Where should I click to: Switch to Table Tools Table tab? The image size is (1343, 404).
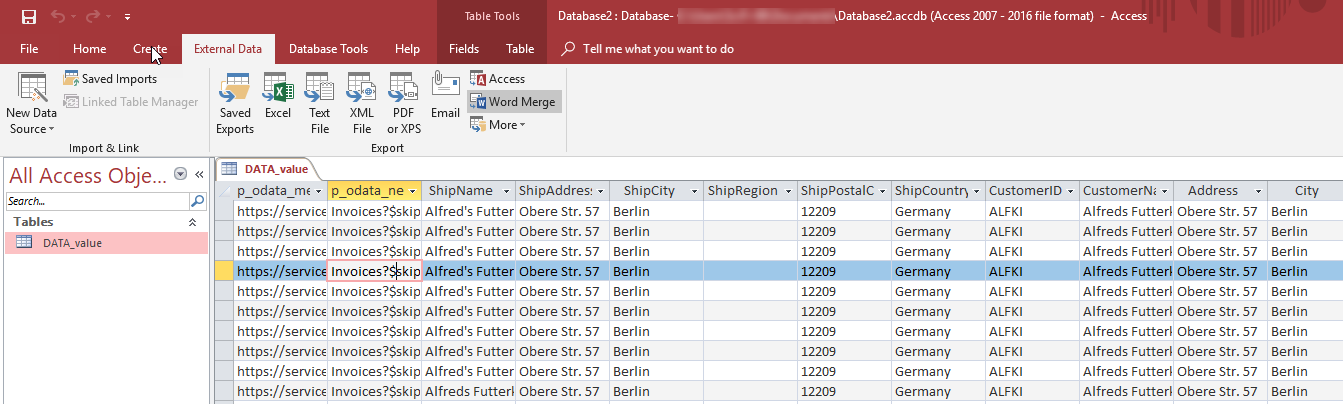[520, 49]
